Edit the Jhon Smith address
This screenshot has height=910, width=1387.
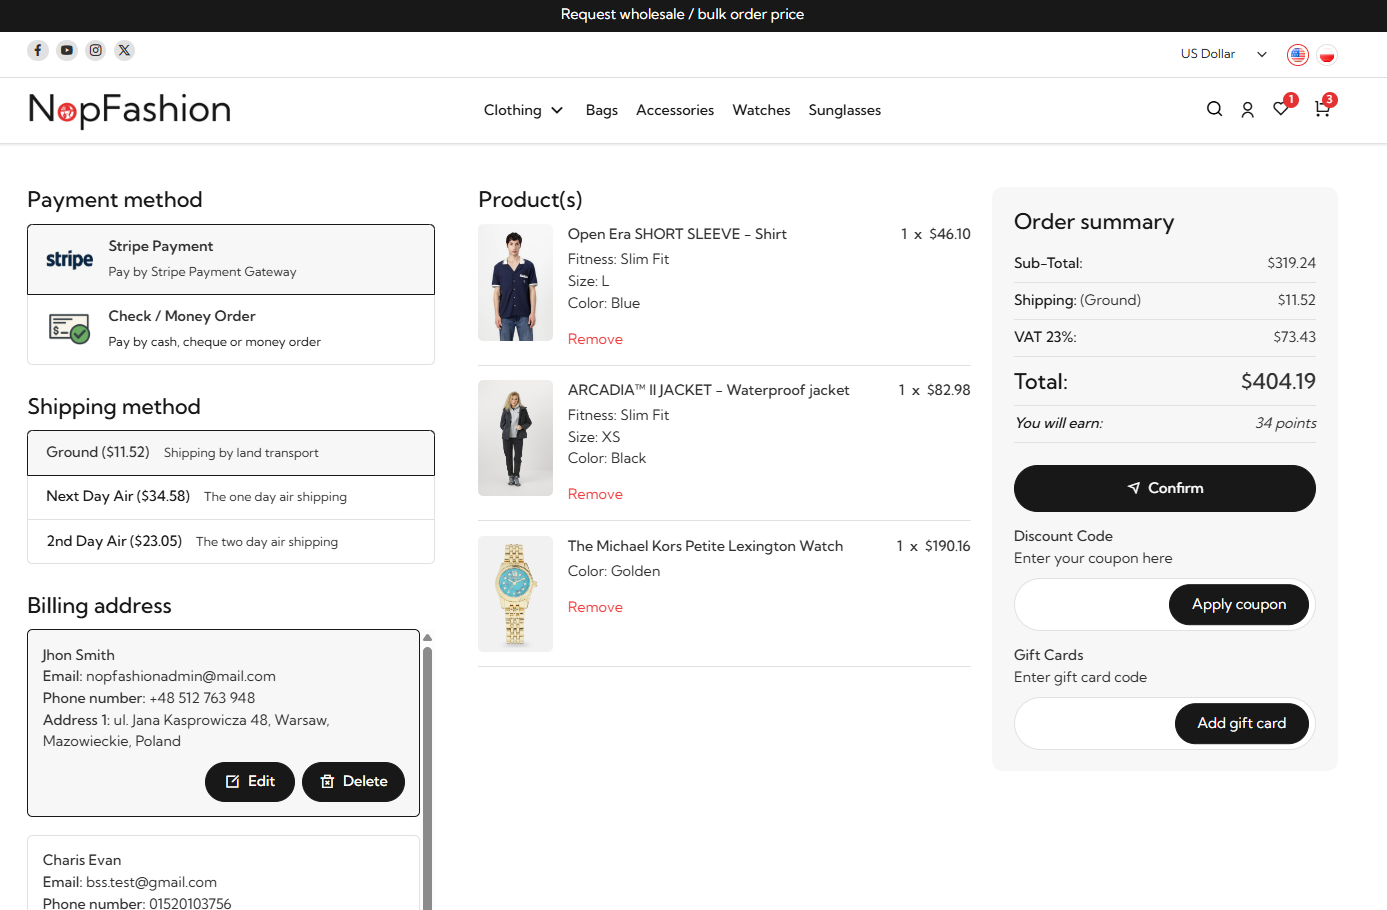coord(250,782)
